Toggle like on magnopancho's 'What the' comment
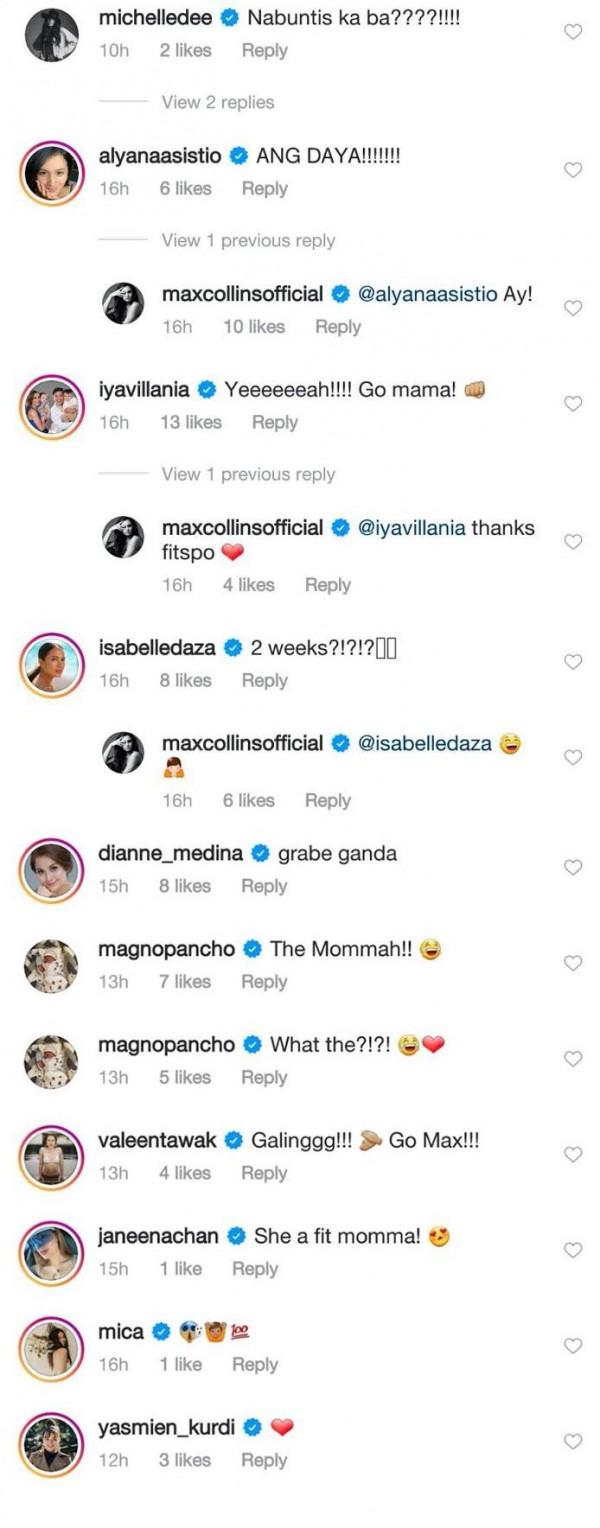 pyautogui.click(x=573, y=1059)
